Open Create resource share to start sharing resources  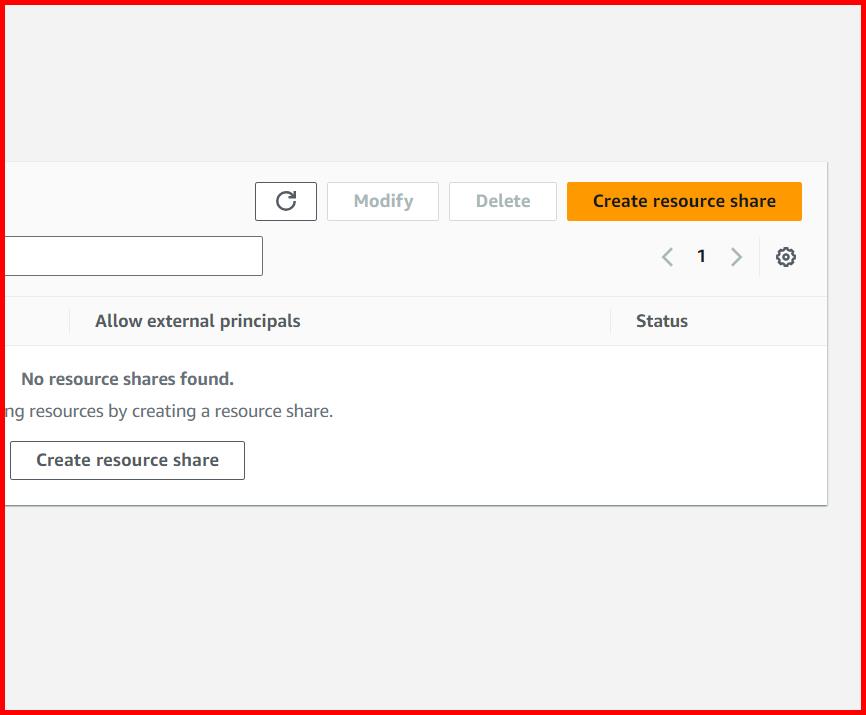[x=684, y=201]
